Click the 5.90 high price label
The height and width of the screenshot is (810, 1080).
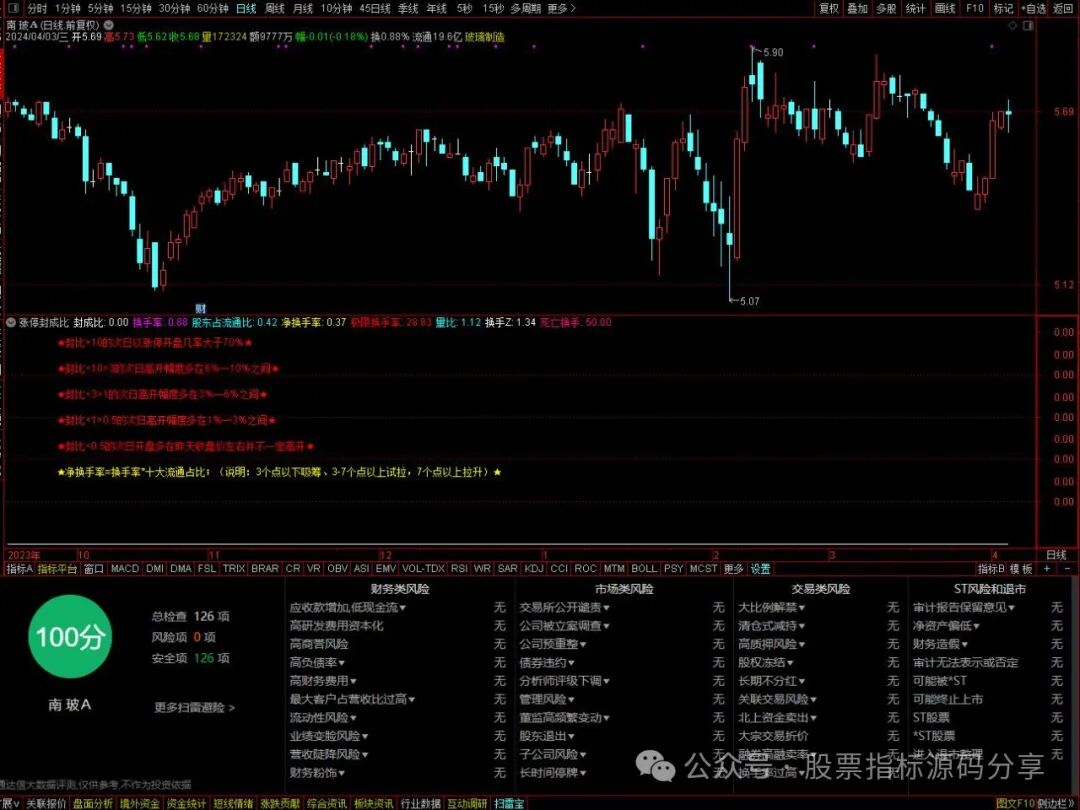tap(773, 52)
